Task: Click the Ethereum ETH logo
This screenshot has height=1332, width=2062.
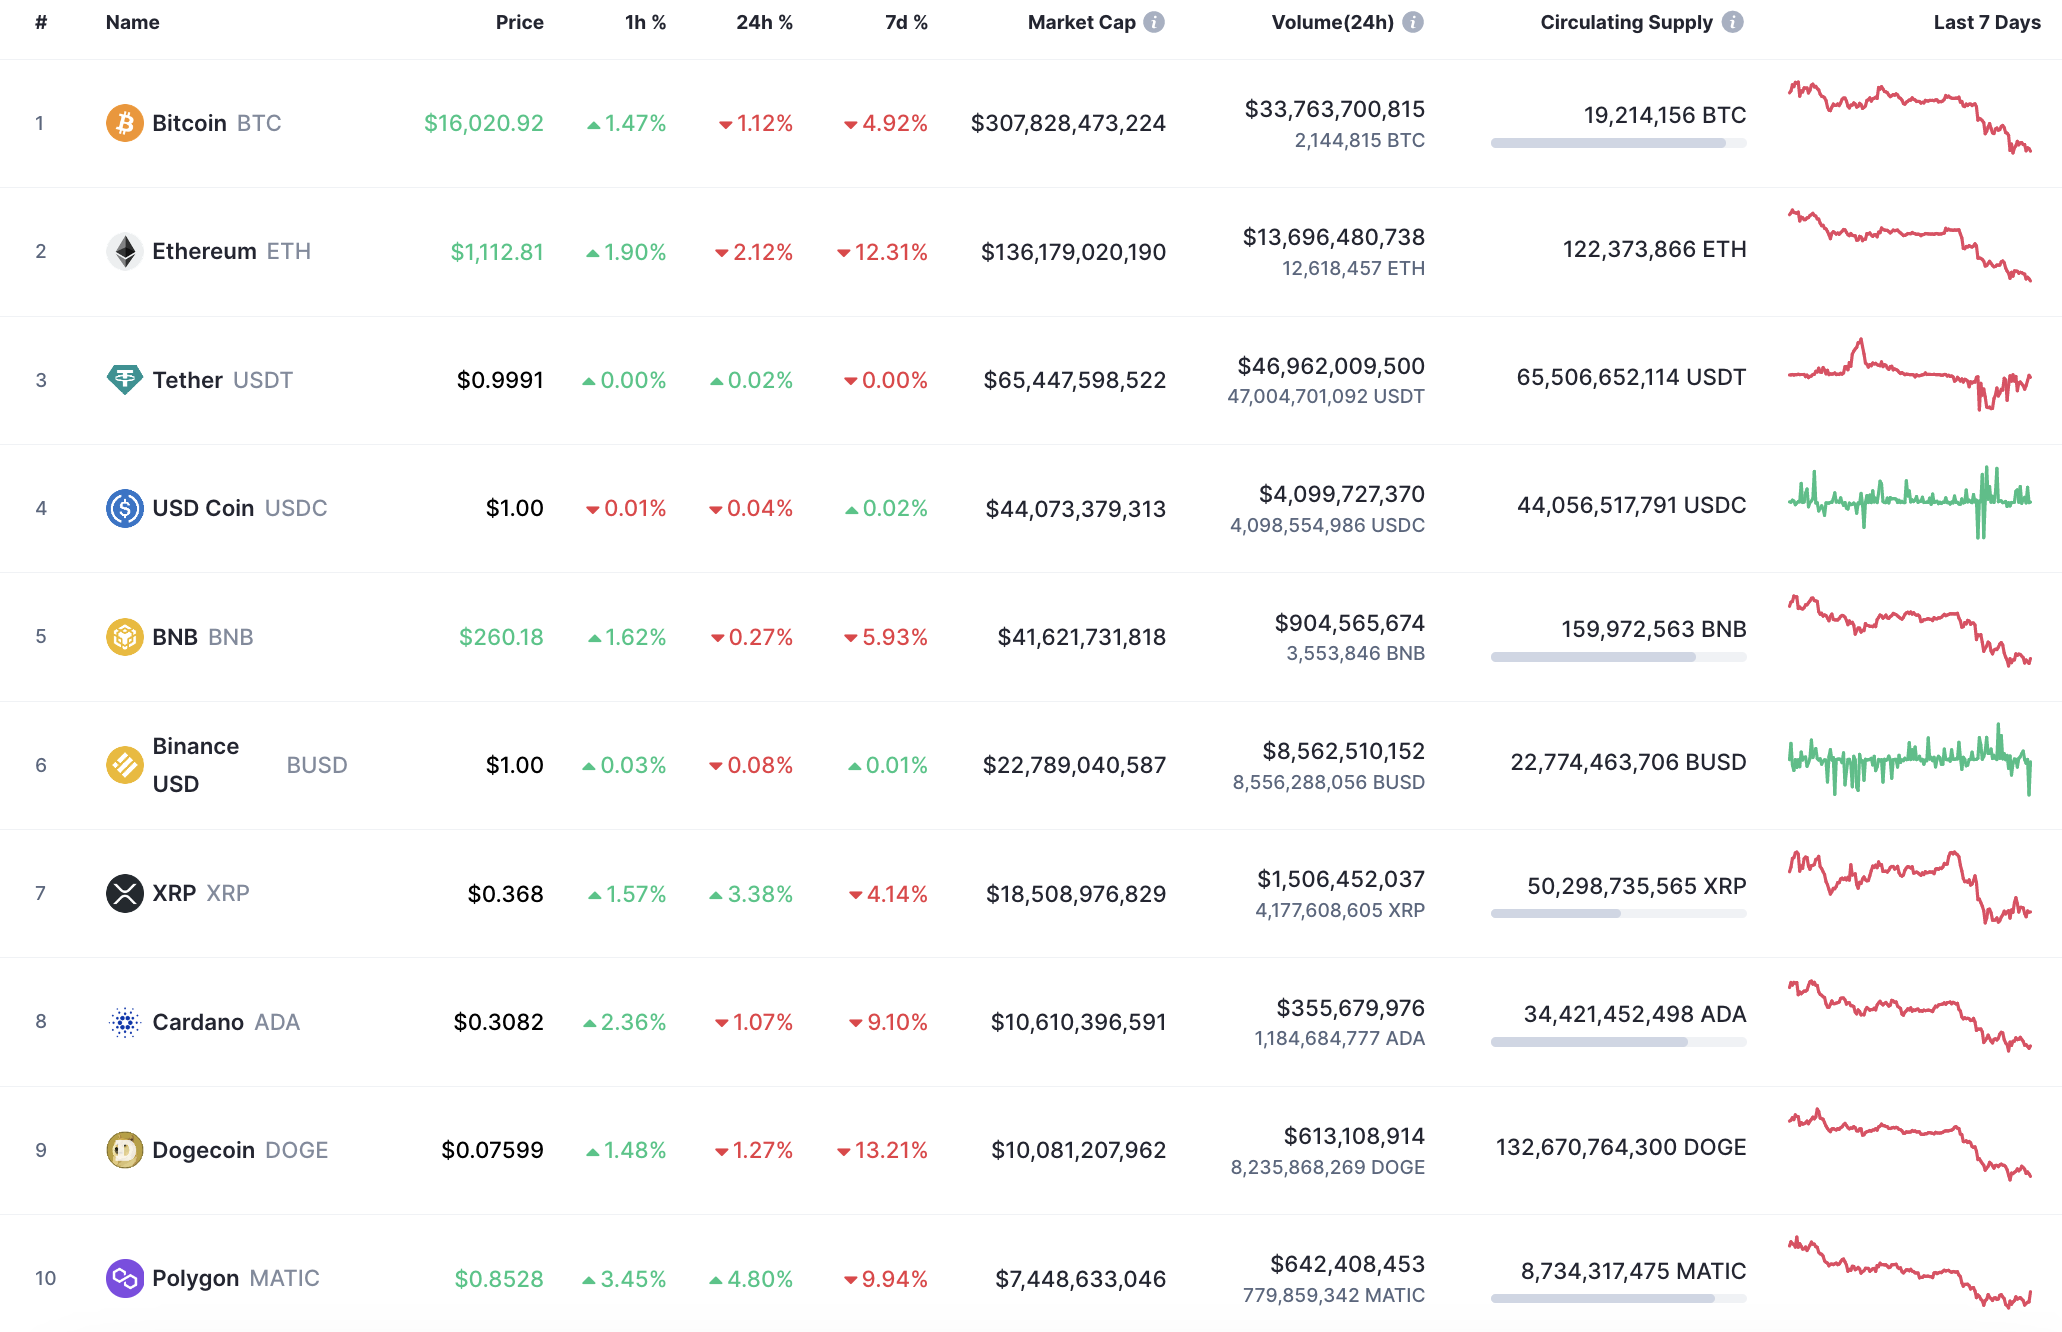Action: (x=124, y=251)
